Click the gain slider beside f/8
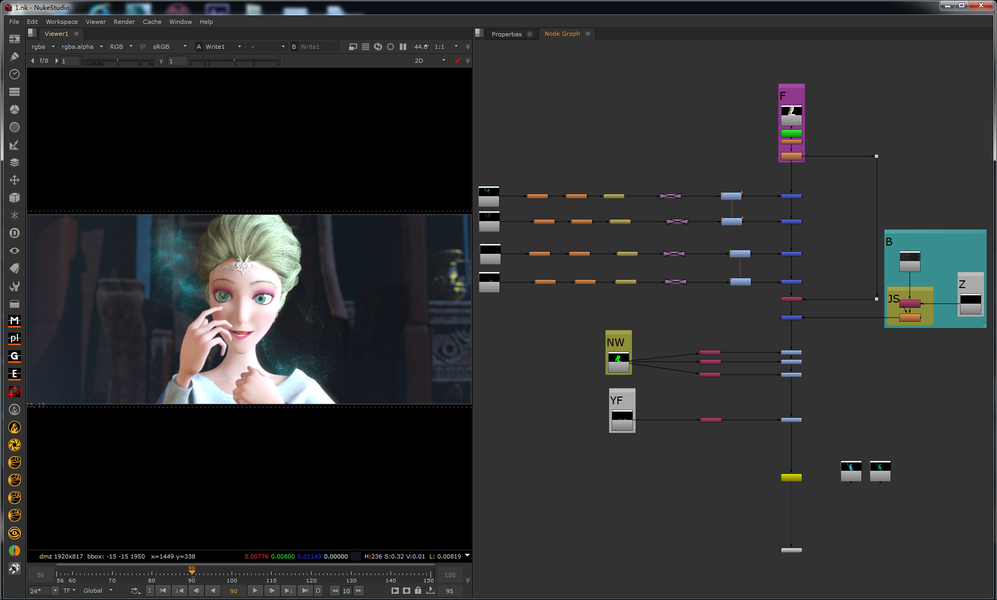997x600 pixels. tap(118, 61)
